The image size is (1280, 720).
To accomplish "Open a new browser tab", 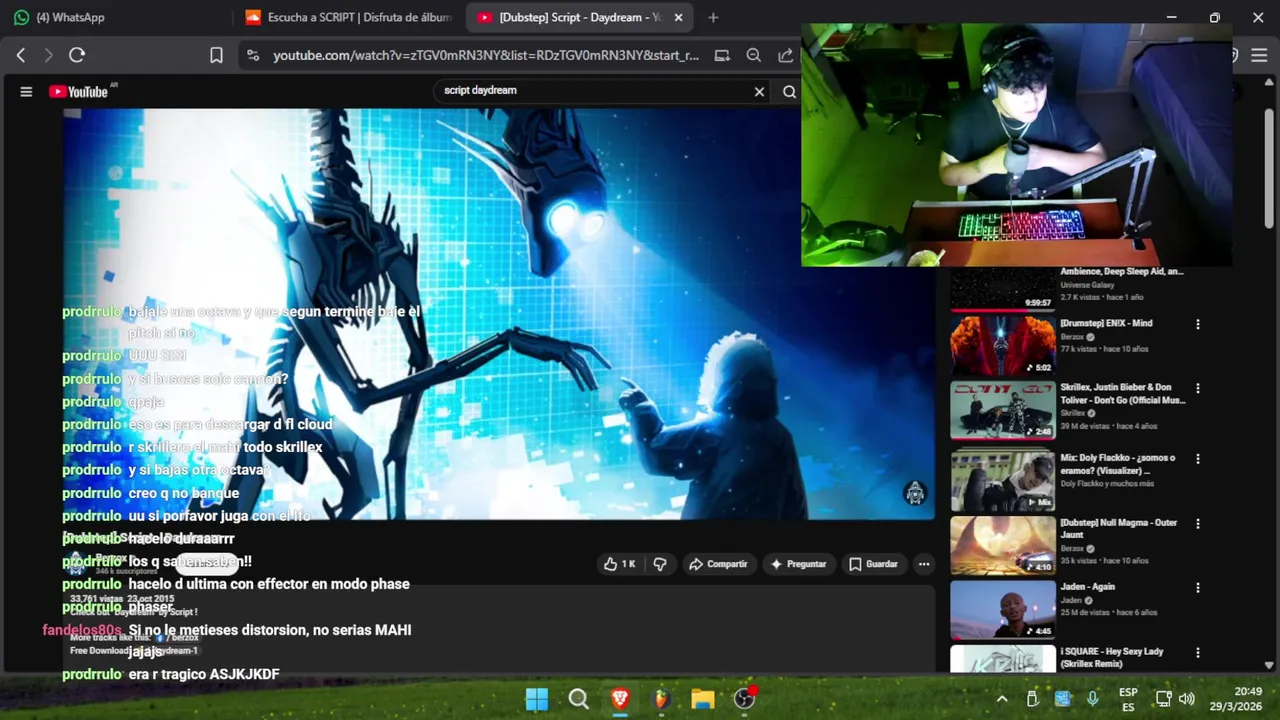I will pyautogui.click(x=713, y=17).
